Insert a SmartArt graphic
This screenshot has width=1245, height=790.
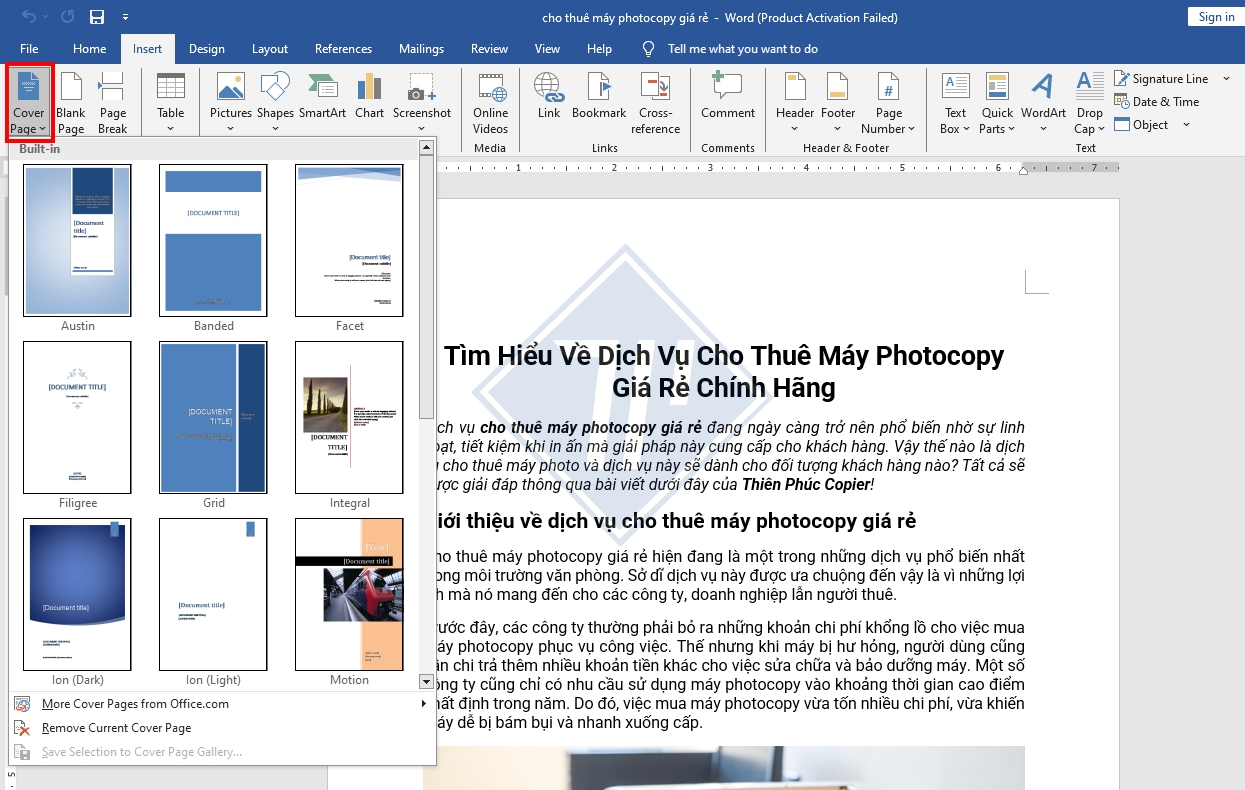322,100
